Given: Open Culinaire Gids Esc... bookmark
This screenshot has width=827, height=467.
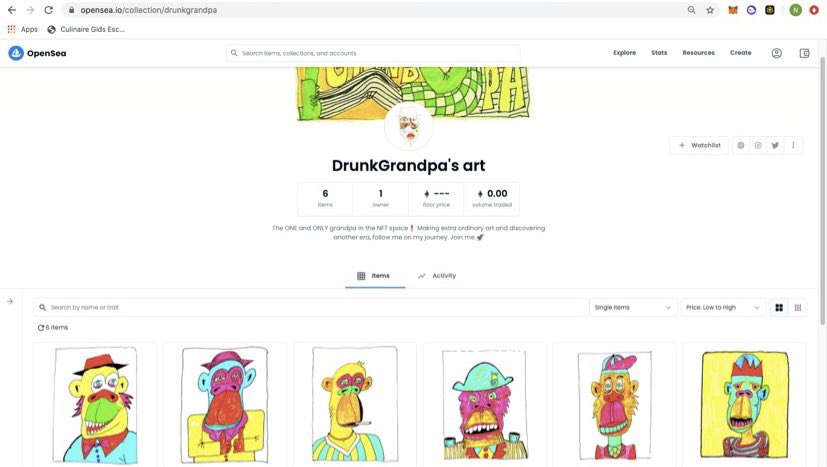Looking at the screenshot, I should click(86, 30).
